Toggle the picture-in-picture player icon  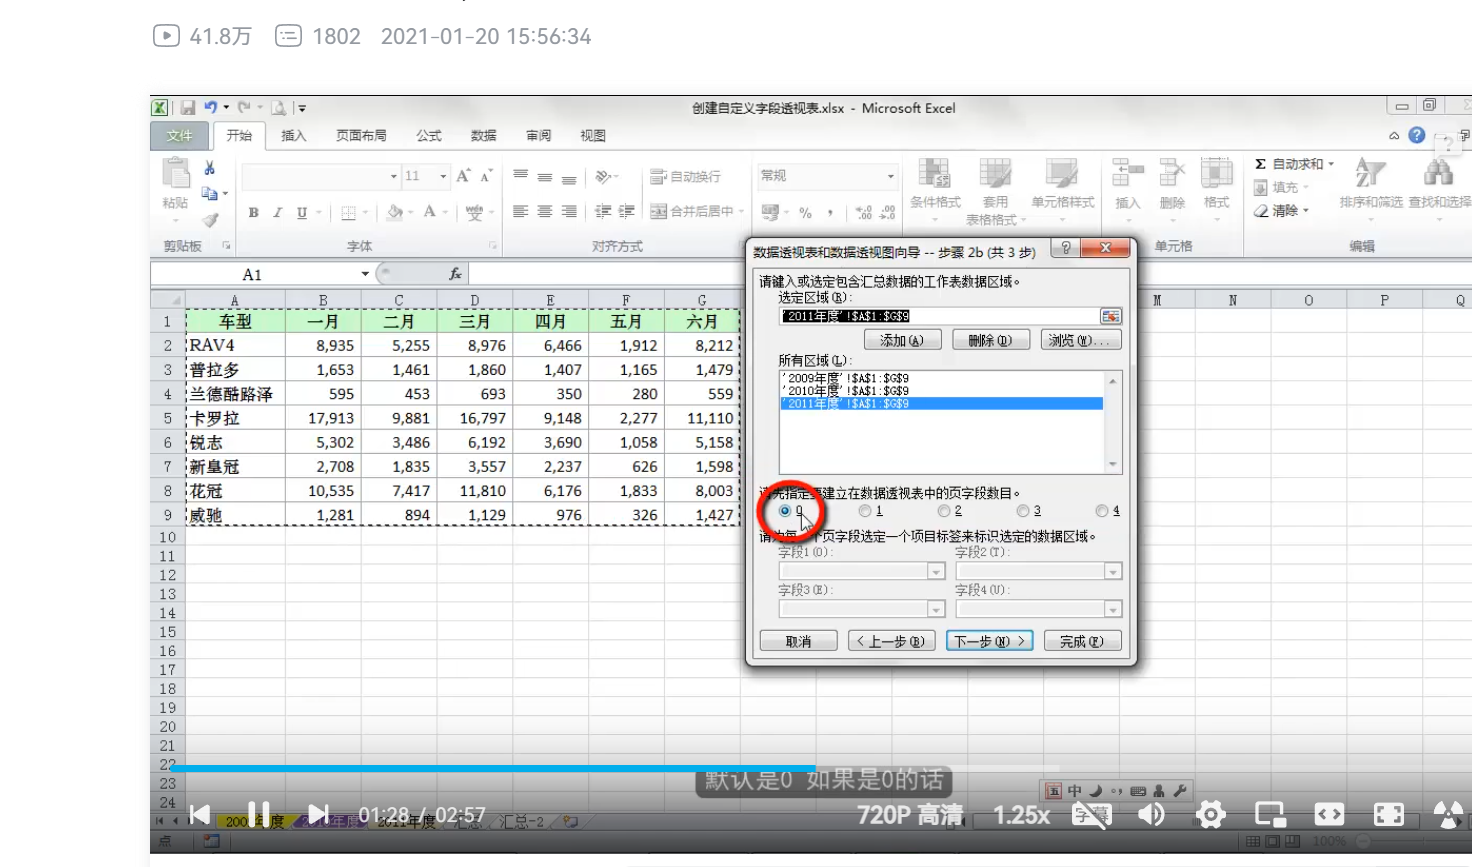click(1270, 815)
